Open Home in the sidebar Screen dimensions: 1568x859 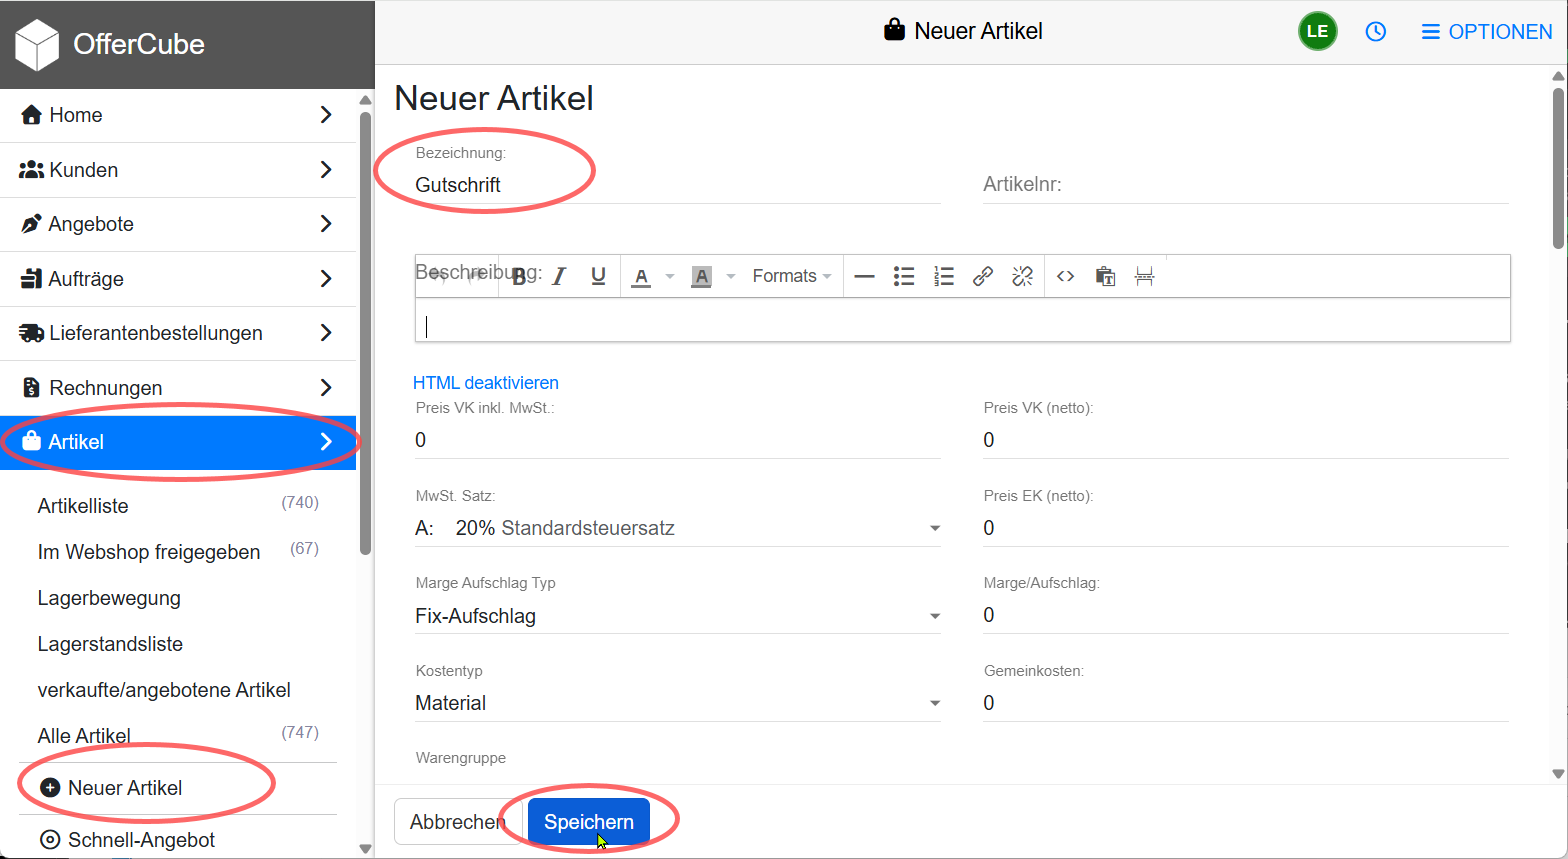[x=178, y=115]
